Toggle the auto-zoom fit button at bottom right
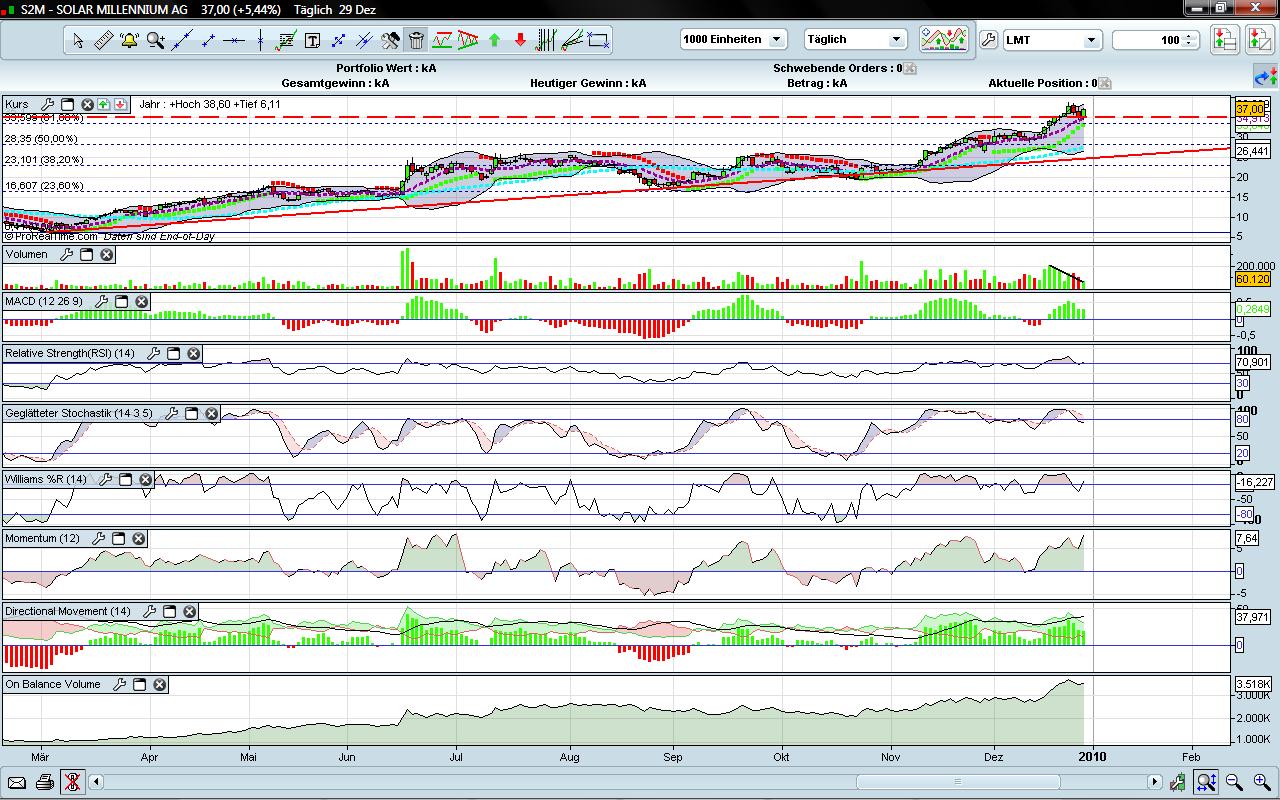1280x800 pixels. [x=1206, y=782]
